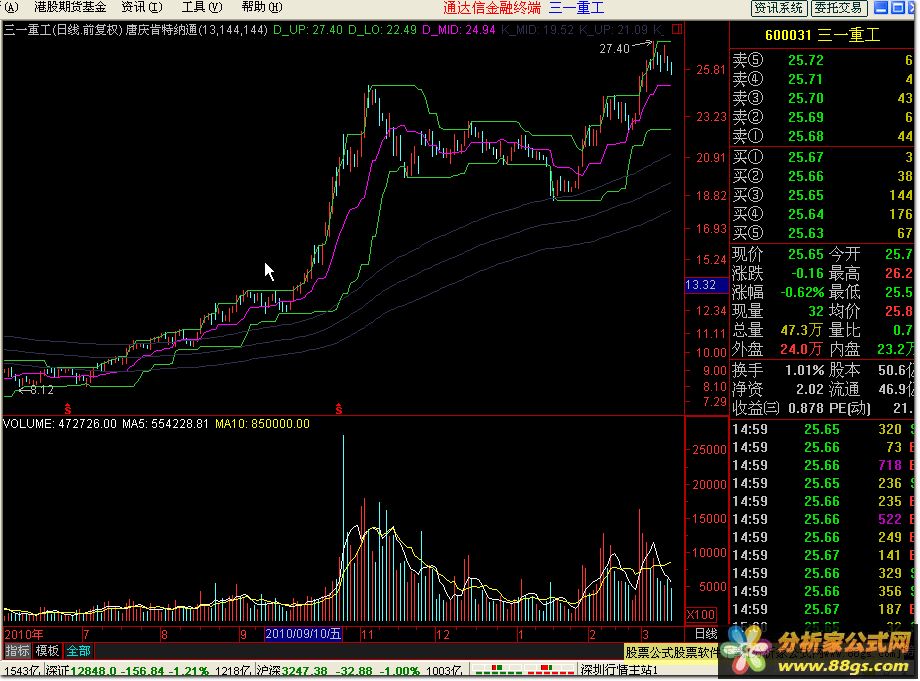Image resolution: width=920 pixels, height=681 pixels.
Task: Click the VOLUME: 472726.00 label
Action: click(x=60, y=423)
